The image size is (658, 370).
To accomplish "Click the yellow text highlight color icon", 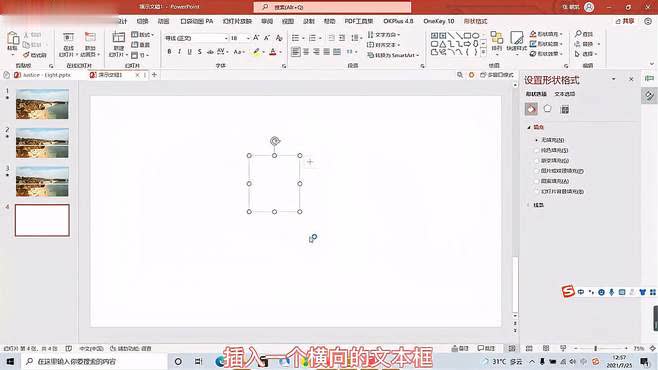I will [x=256, y=52].
